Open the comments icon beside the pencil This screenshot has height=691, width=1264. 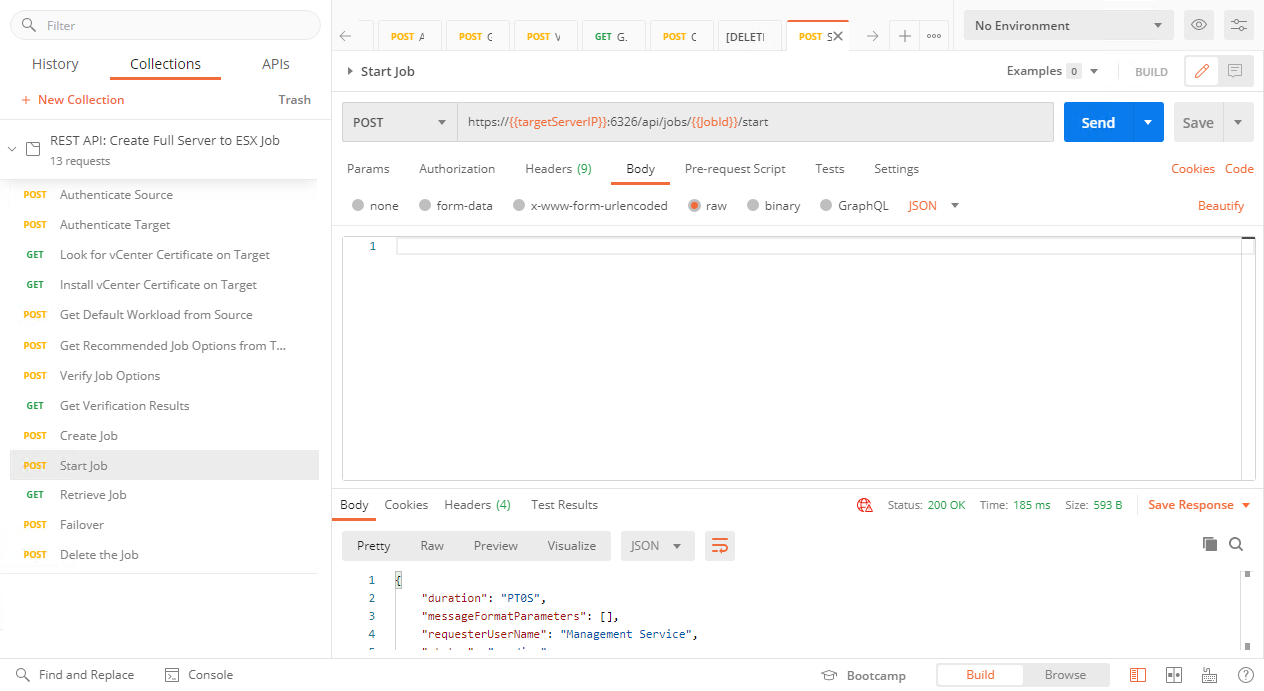coord(1235,71)
